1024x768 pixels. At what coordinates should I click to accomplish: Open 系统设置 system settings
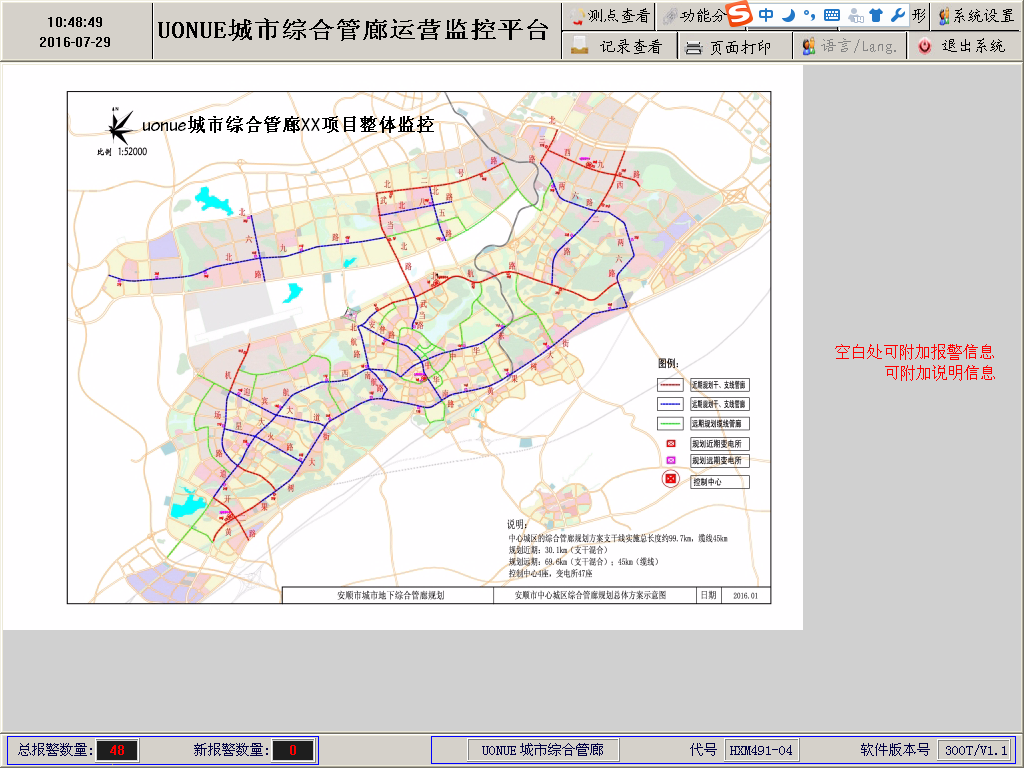click(x=976, y=16)
